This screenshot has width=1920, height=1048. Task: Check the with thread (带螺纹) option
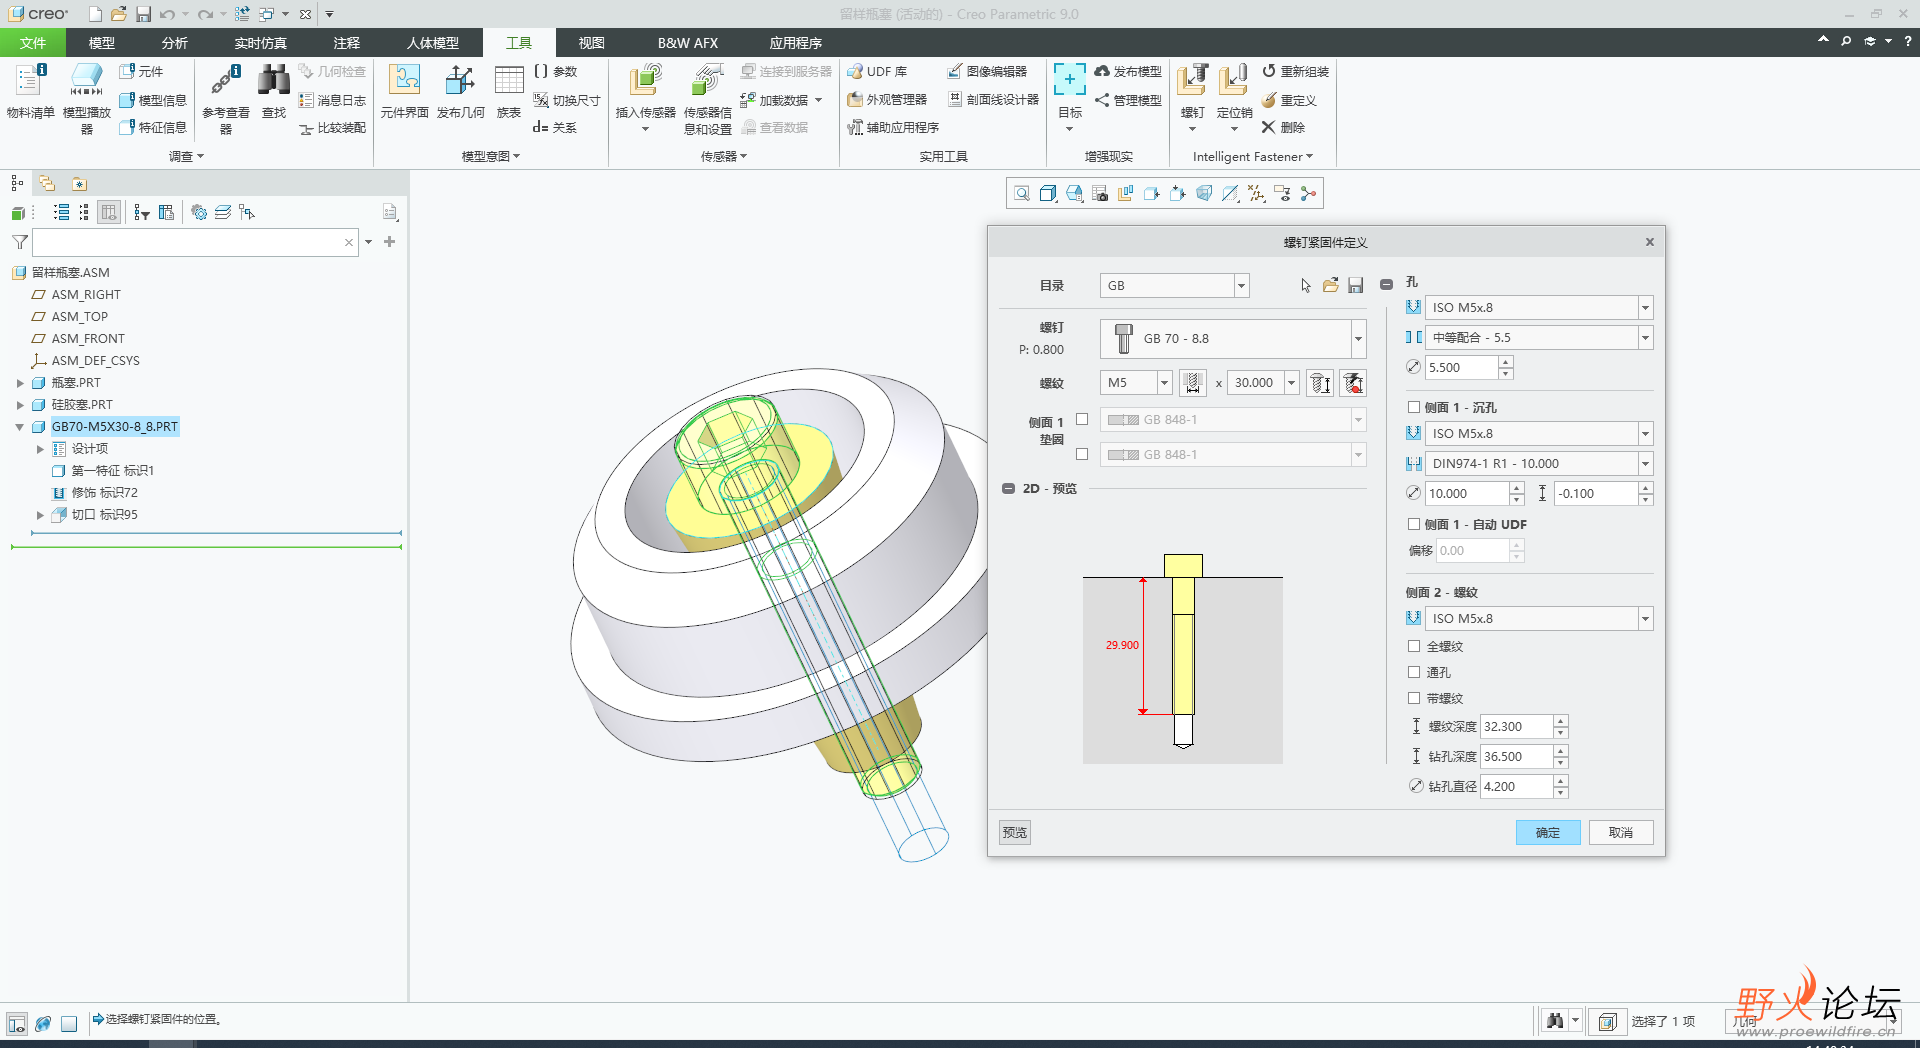tap(1414, 698)
